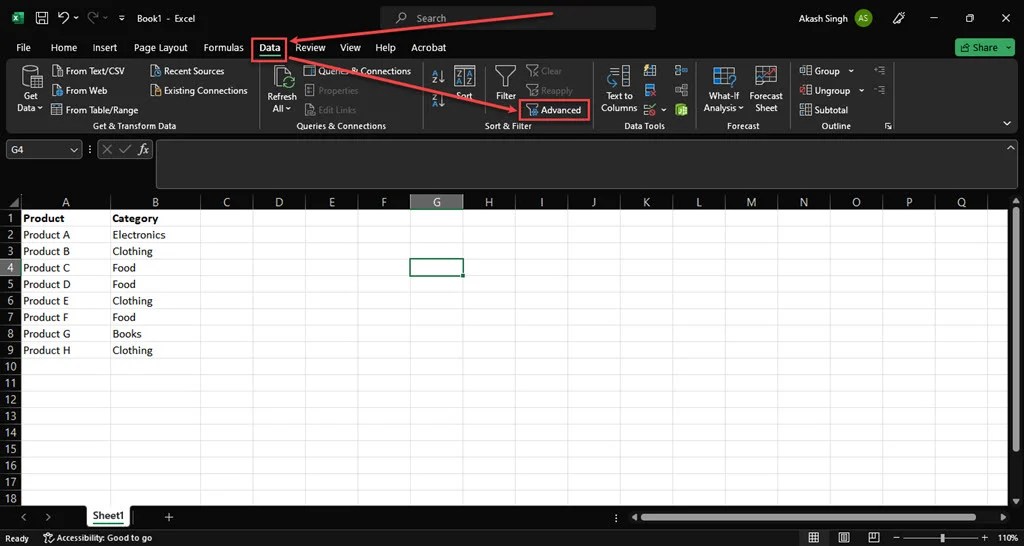Switch to the Home tab
1024x546 pixels.
[x=64, y=48]
